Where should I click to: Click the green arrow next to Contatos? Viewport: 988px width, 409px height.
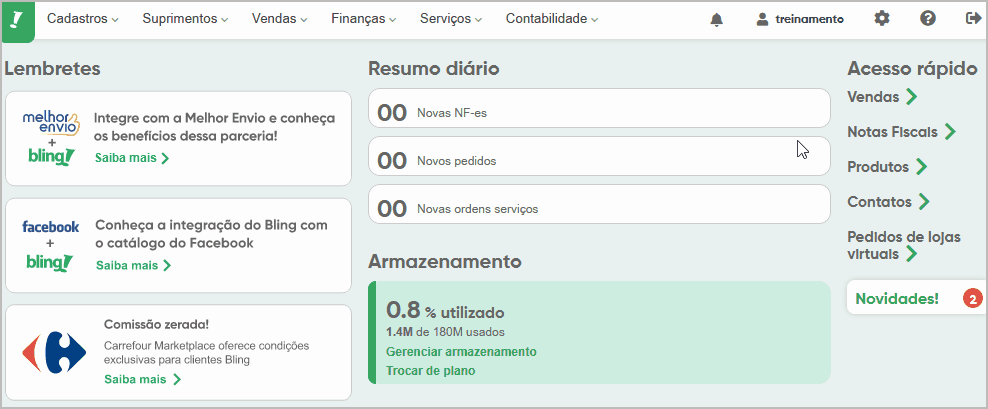(x=924, y=202)
